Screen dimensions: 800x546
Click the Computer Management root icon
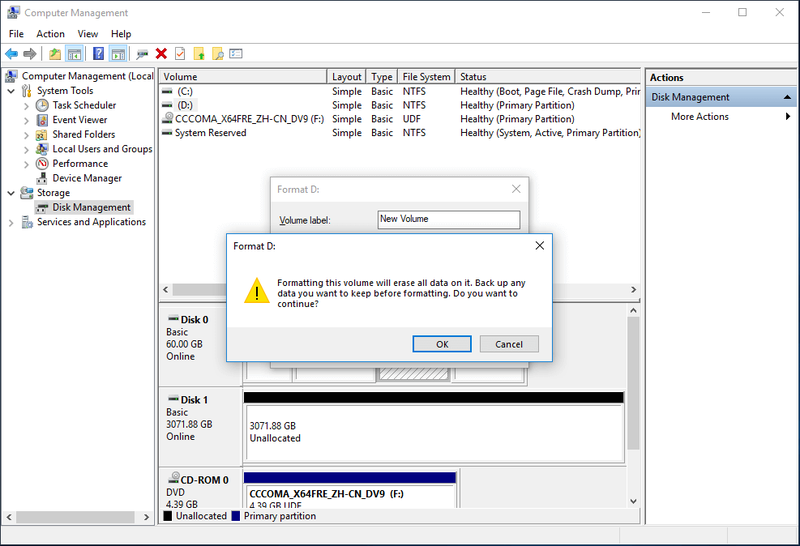(x=11, y=76)
